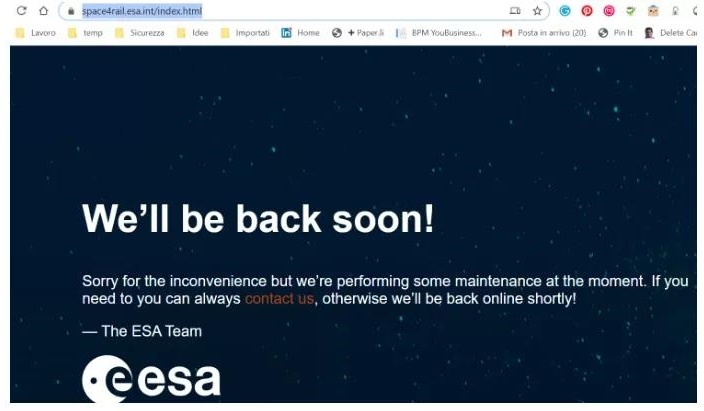Open the red Pinterest extension icon
The width and height of the screenshot is (704, 411).
(586, 11)
